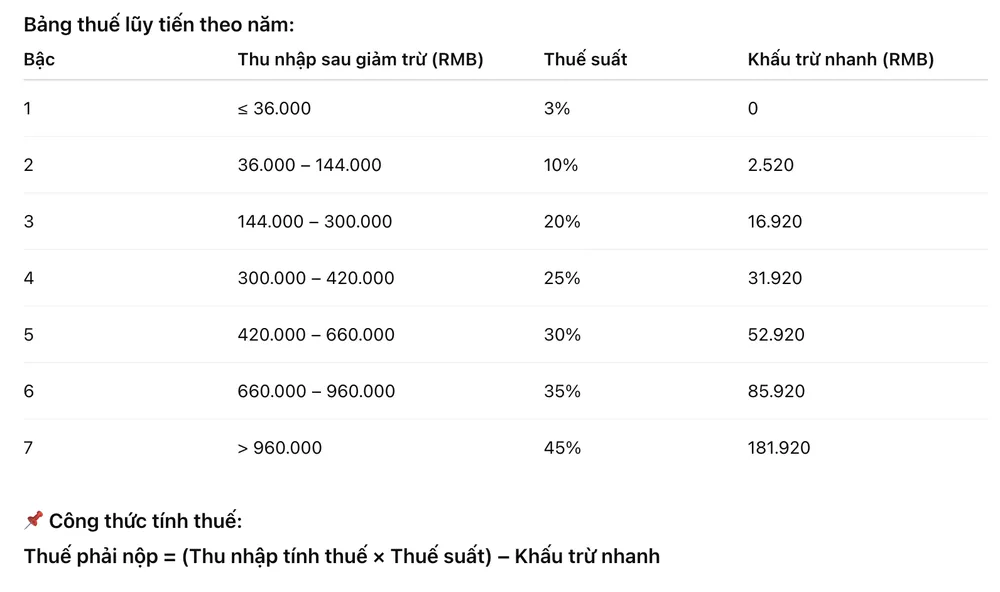The image size is (1000, 592).
Task: Select the '> 960.000' income cell
Action: pyautogui.click(x=279, y=448)
